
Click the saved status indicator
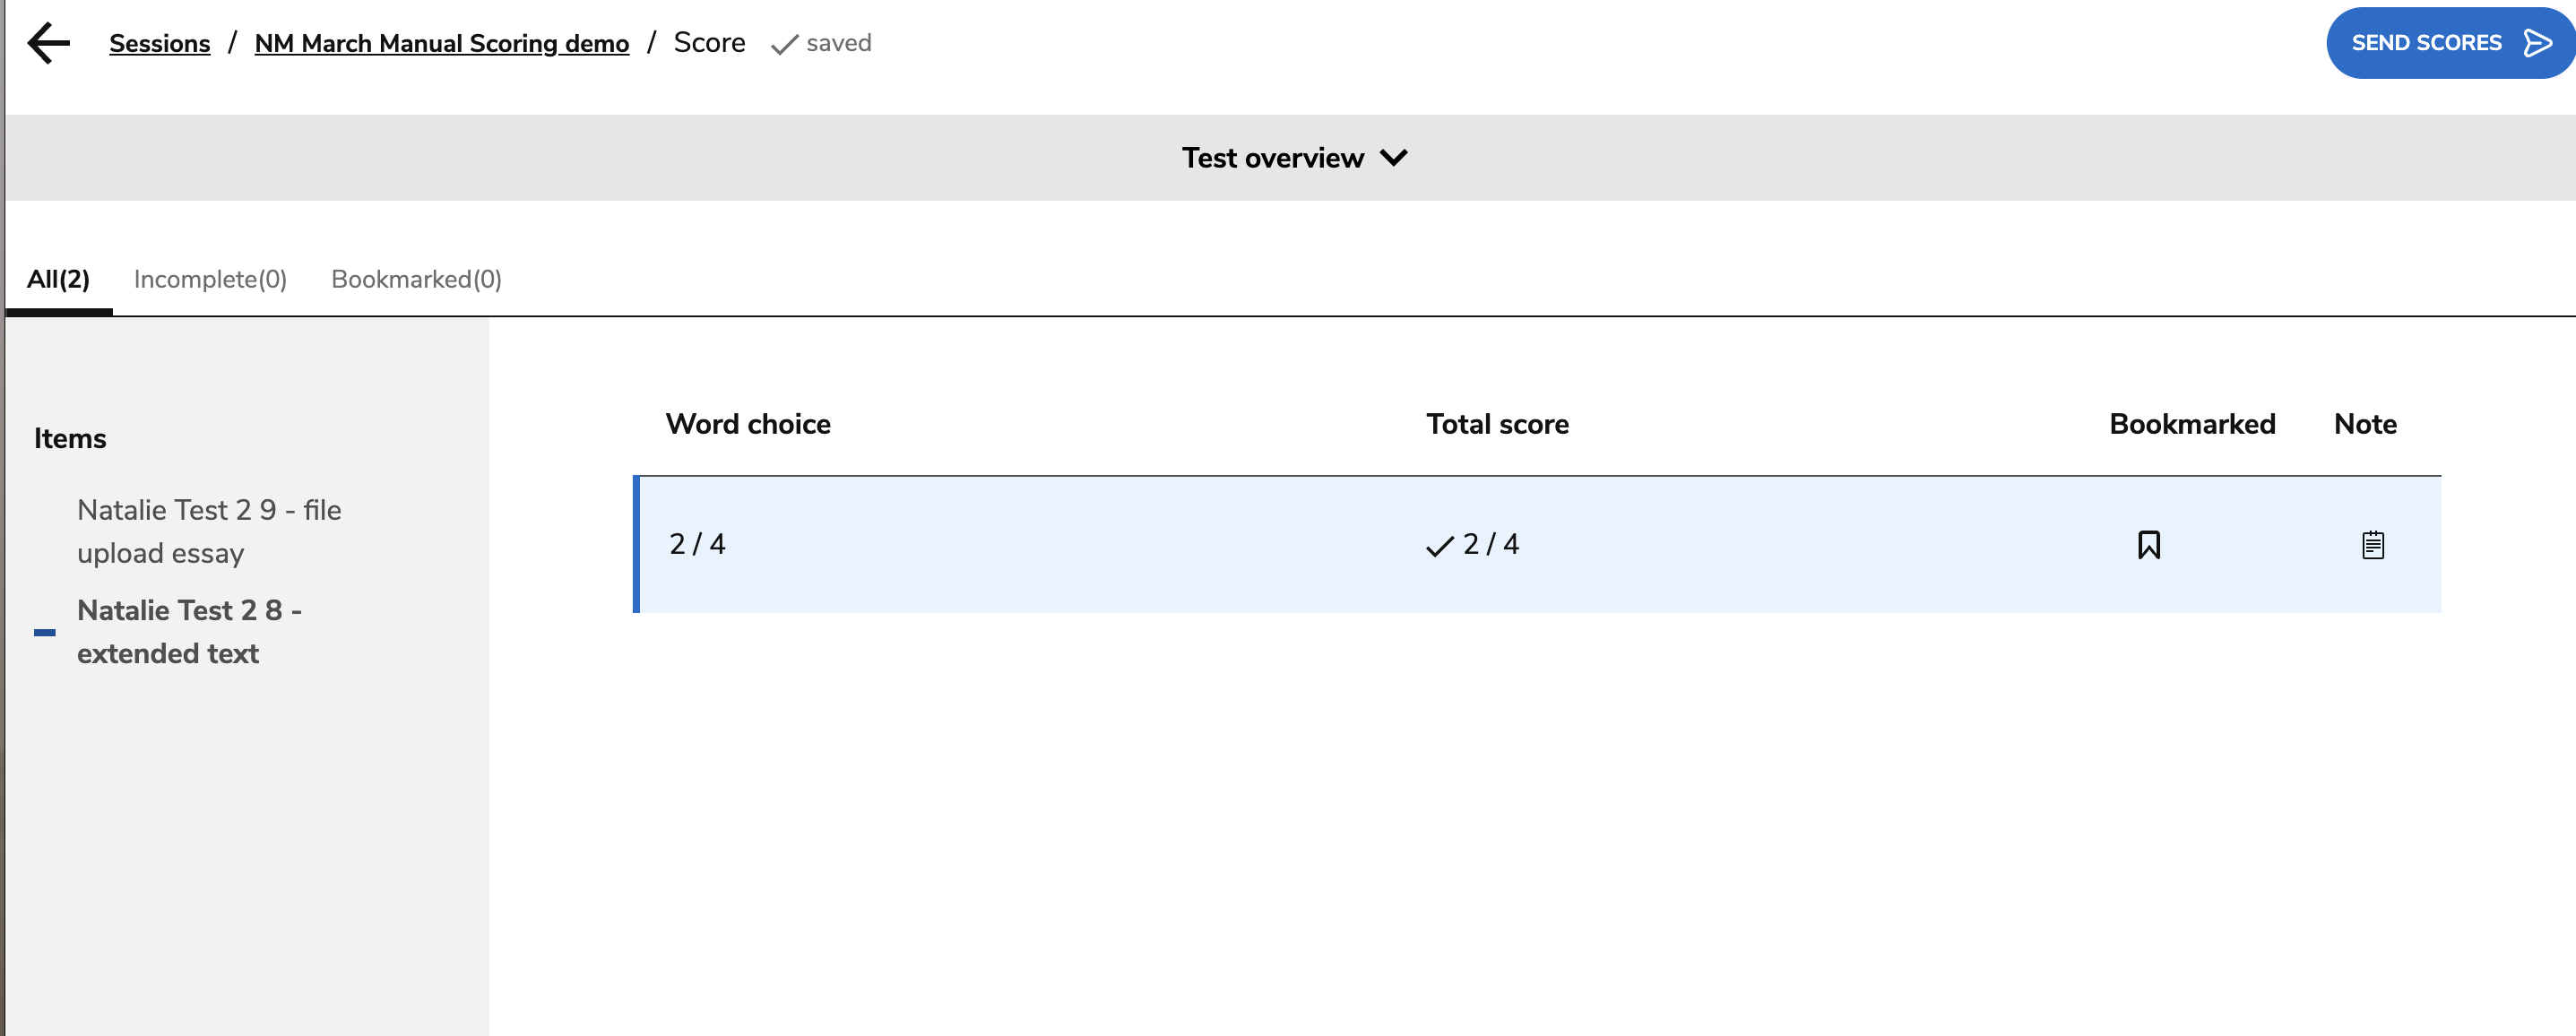(x=821, y=43)
